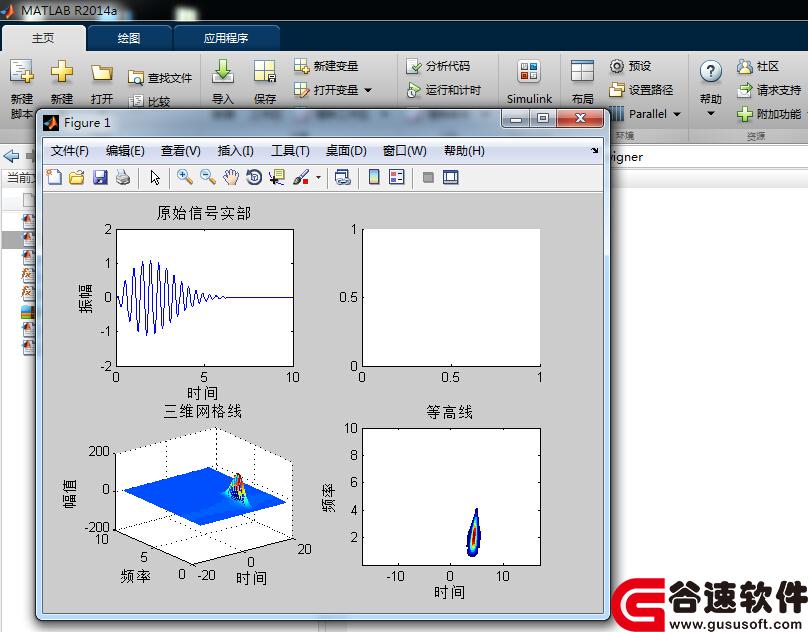The image size is (808, 632).
Task: Switch to the 应用程序 tab in MATLAB
Action: [226, 38]
